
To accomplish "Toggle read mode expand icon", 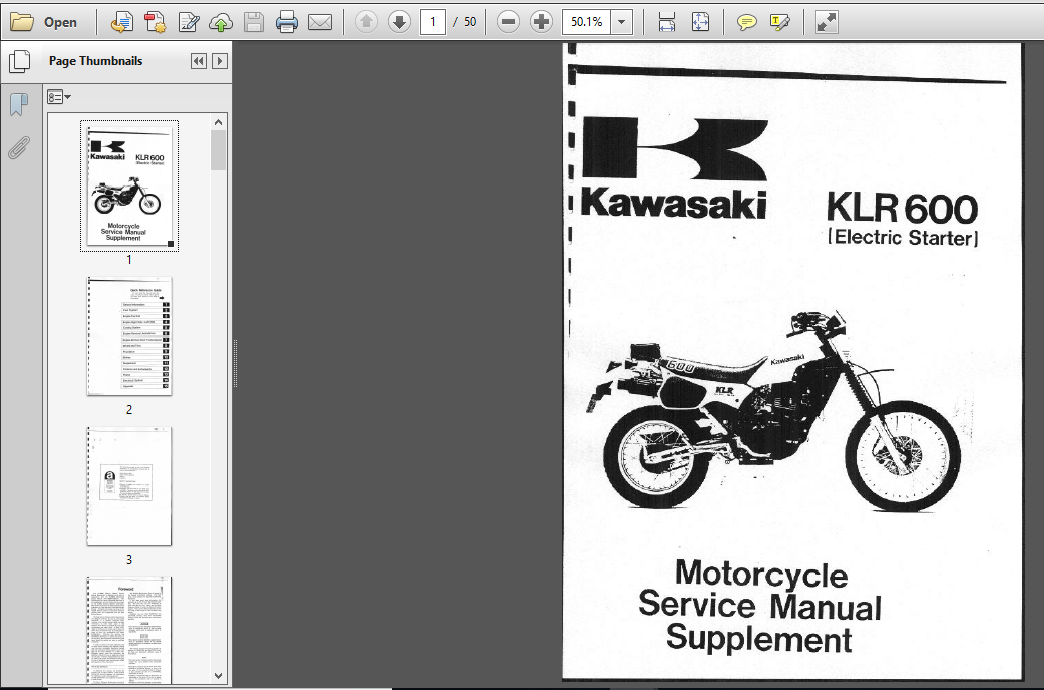I will (x=826, y=23).
